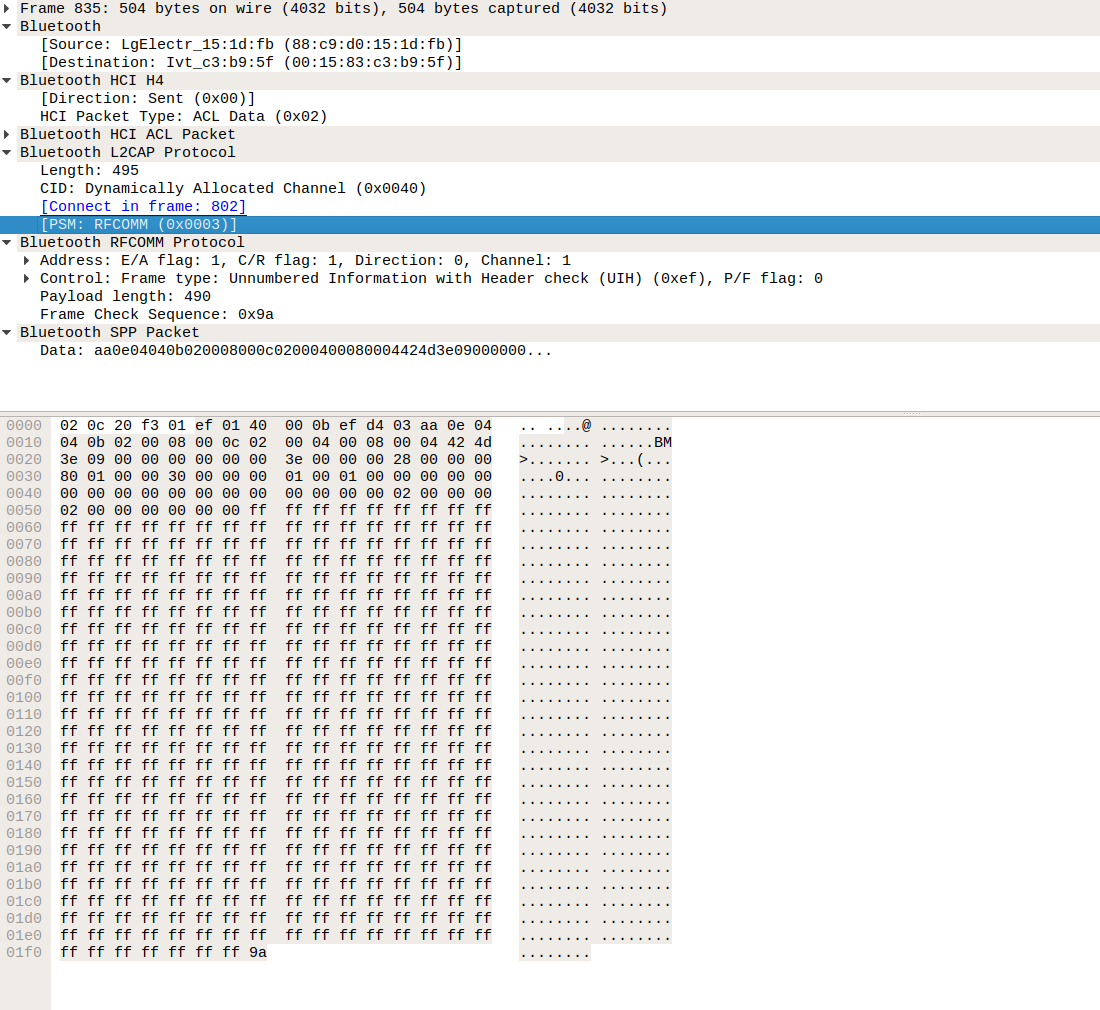1100x1010 pixels.
Task: Collapse Bluetooth RFCOMM Protocol section
Action: 8,242
